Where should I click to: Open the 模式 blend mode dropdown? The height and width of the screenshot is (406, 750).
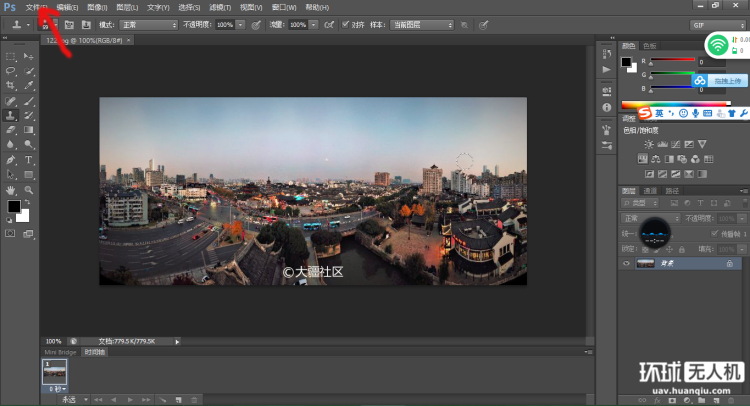point(148,24)
